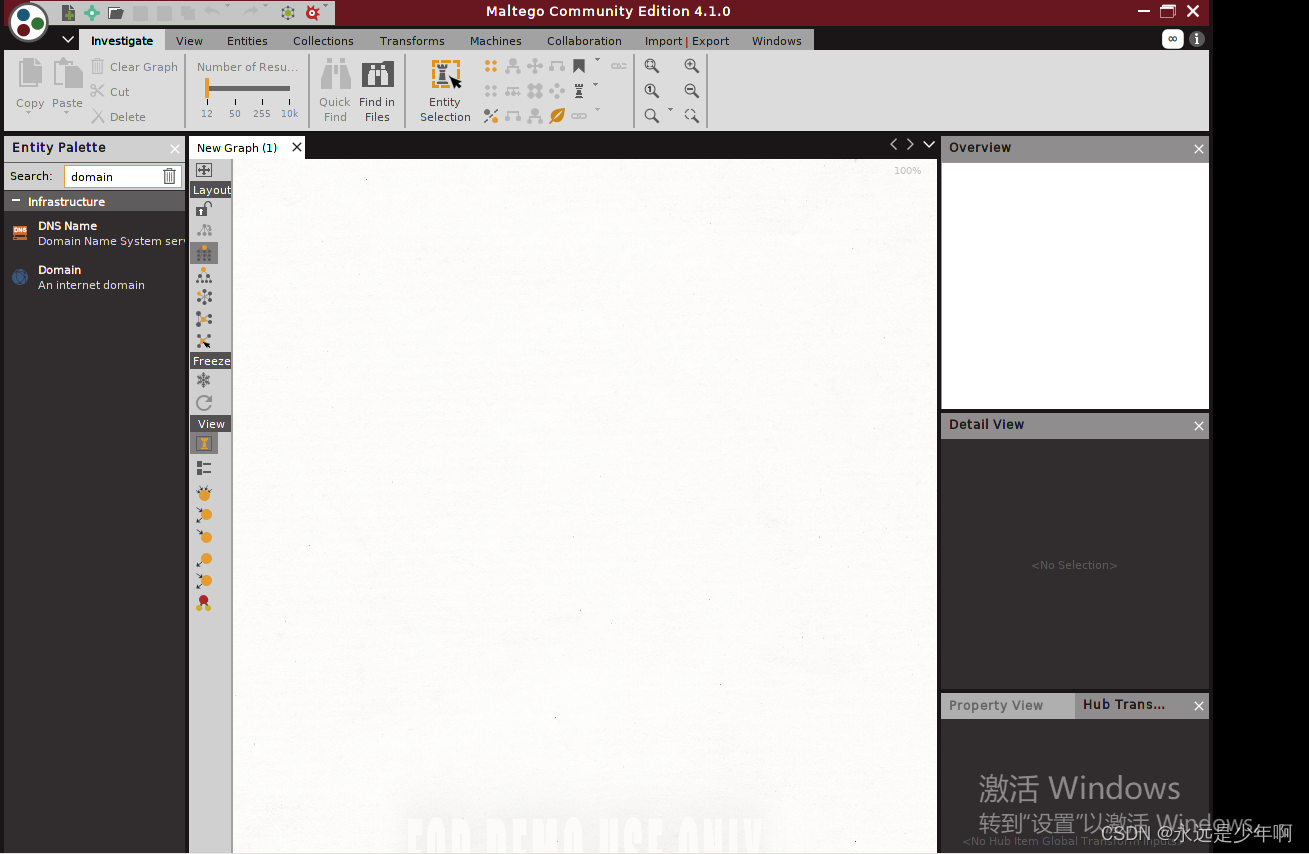Screen dimensions: 1309x854
Task: Click the Zoom 100% magnifier icon
Action: point(652,91)
